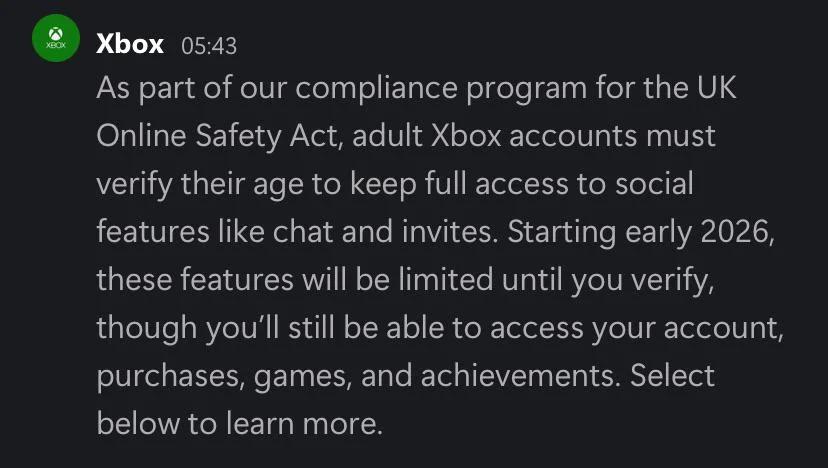Select the words 'verify their age'

click(x=199, y=185)
